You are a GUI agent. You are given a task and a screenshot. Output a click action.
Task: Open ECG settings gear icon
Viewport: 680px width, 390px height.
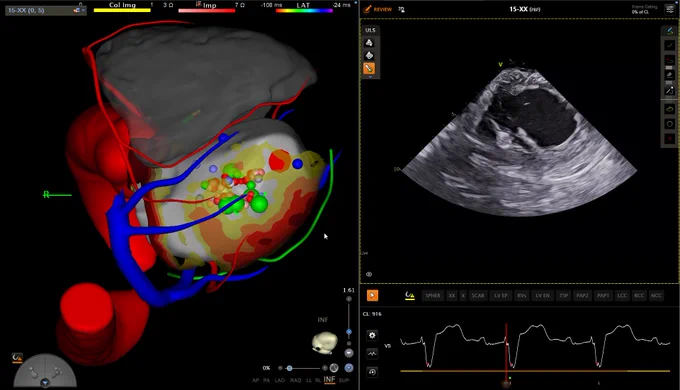point(372,335)
